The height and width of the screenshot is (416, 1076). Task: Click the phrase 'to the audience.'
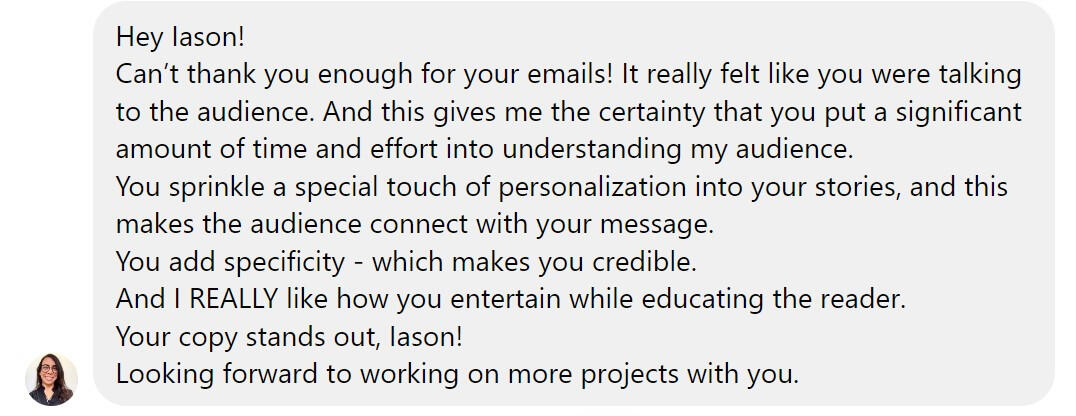215,112
